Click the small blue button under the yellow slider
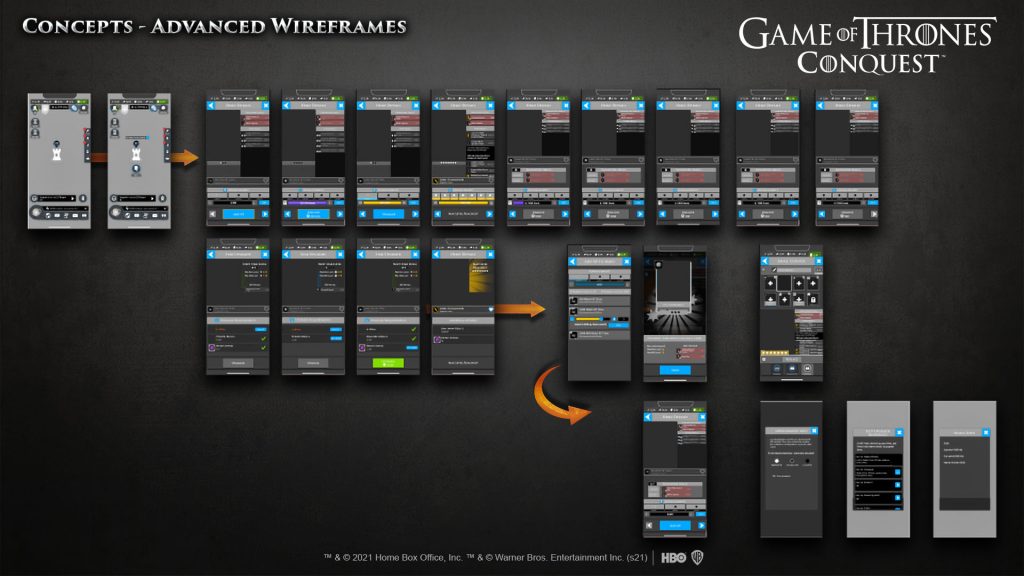Screen dimensions: 1024x576 click(x=618, y=325)
